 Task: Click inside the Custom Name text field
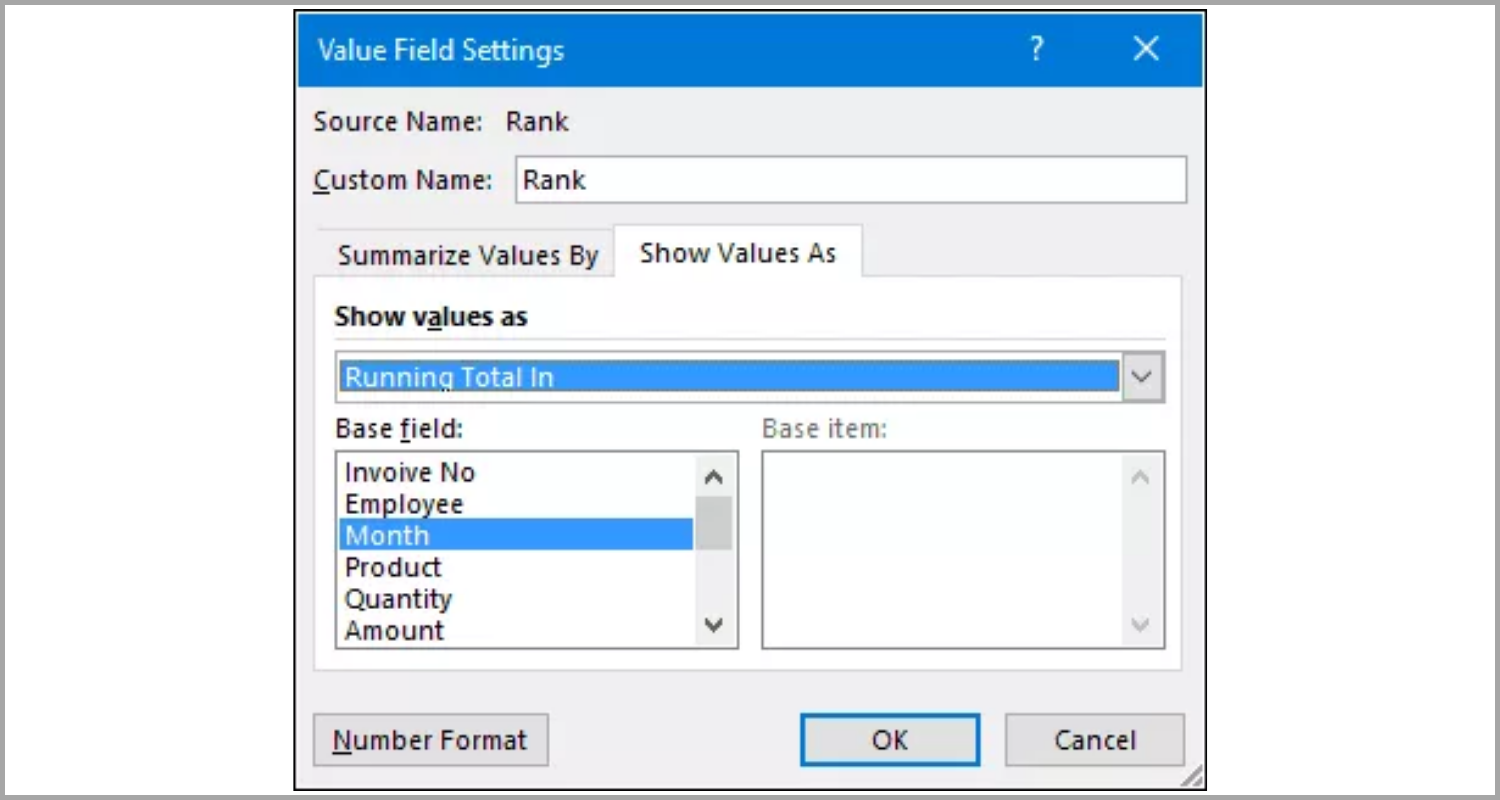850,180
